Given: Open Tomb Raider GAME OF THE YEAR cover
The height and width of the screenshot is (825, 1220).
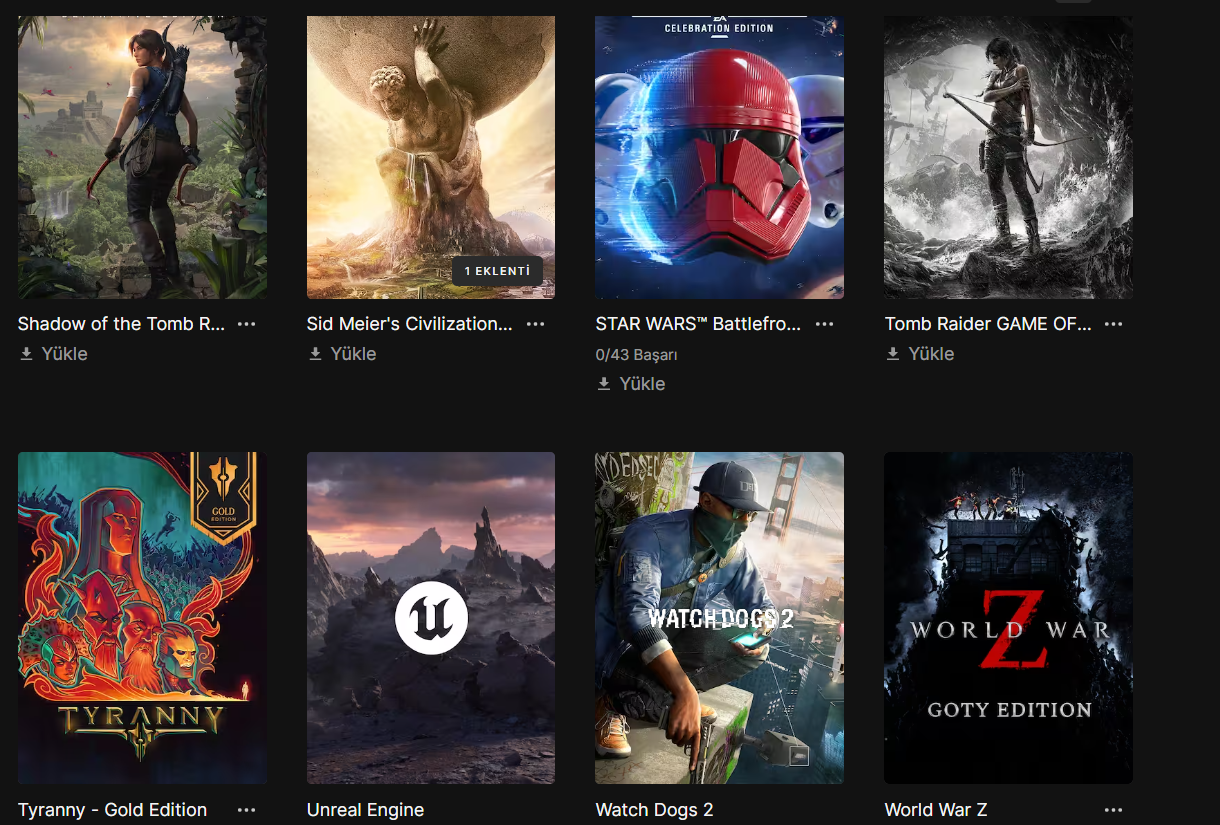Looking at the screenshot, I should tap(1008, 157).
